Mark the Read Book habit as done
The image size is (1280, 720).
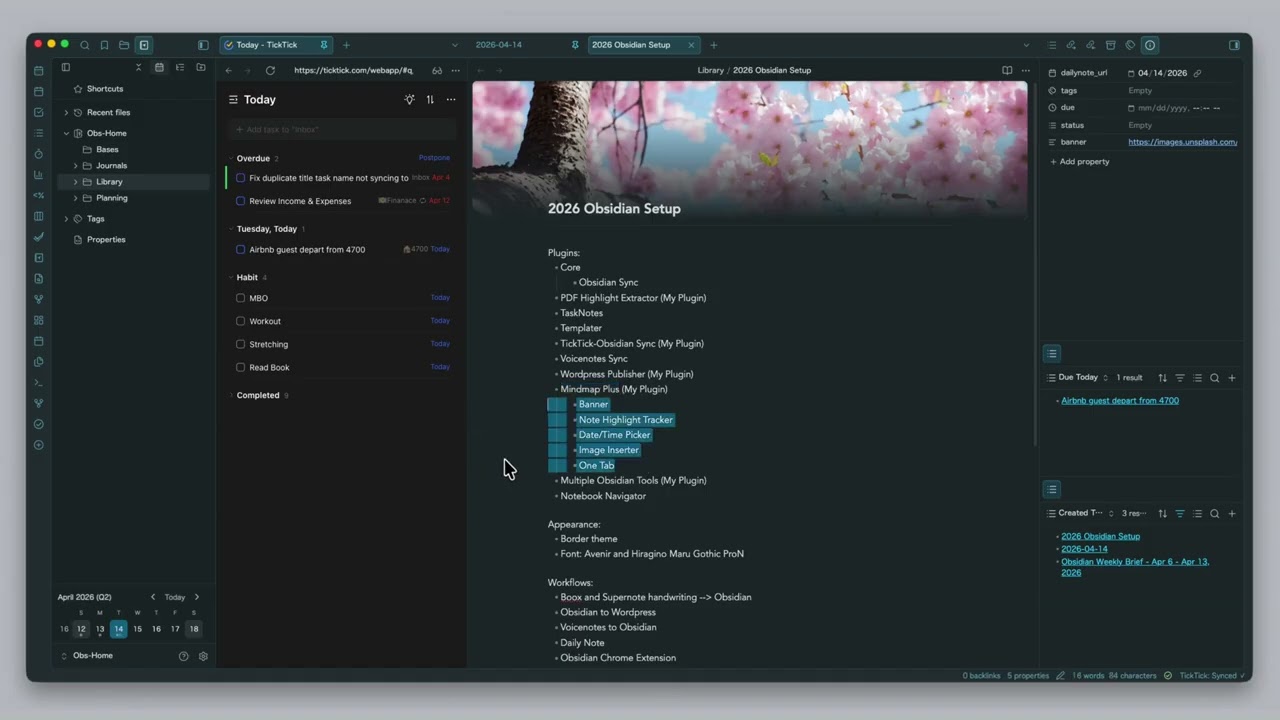[240, 367]
